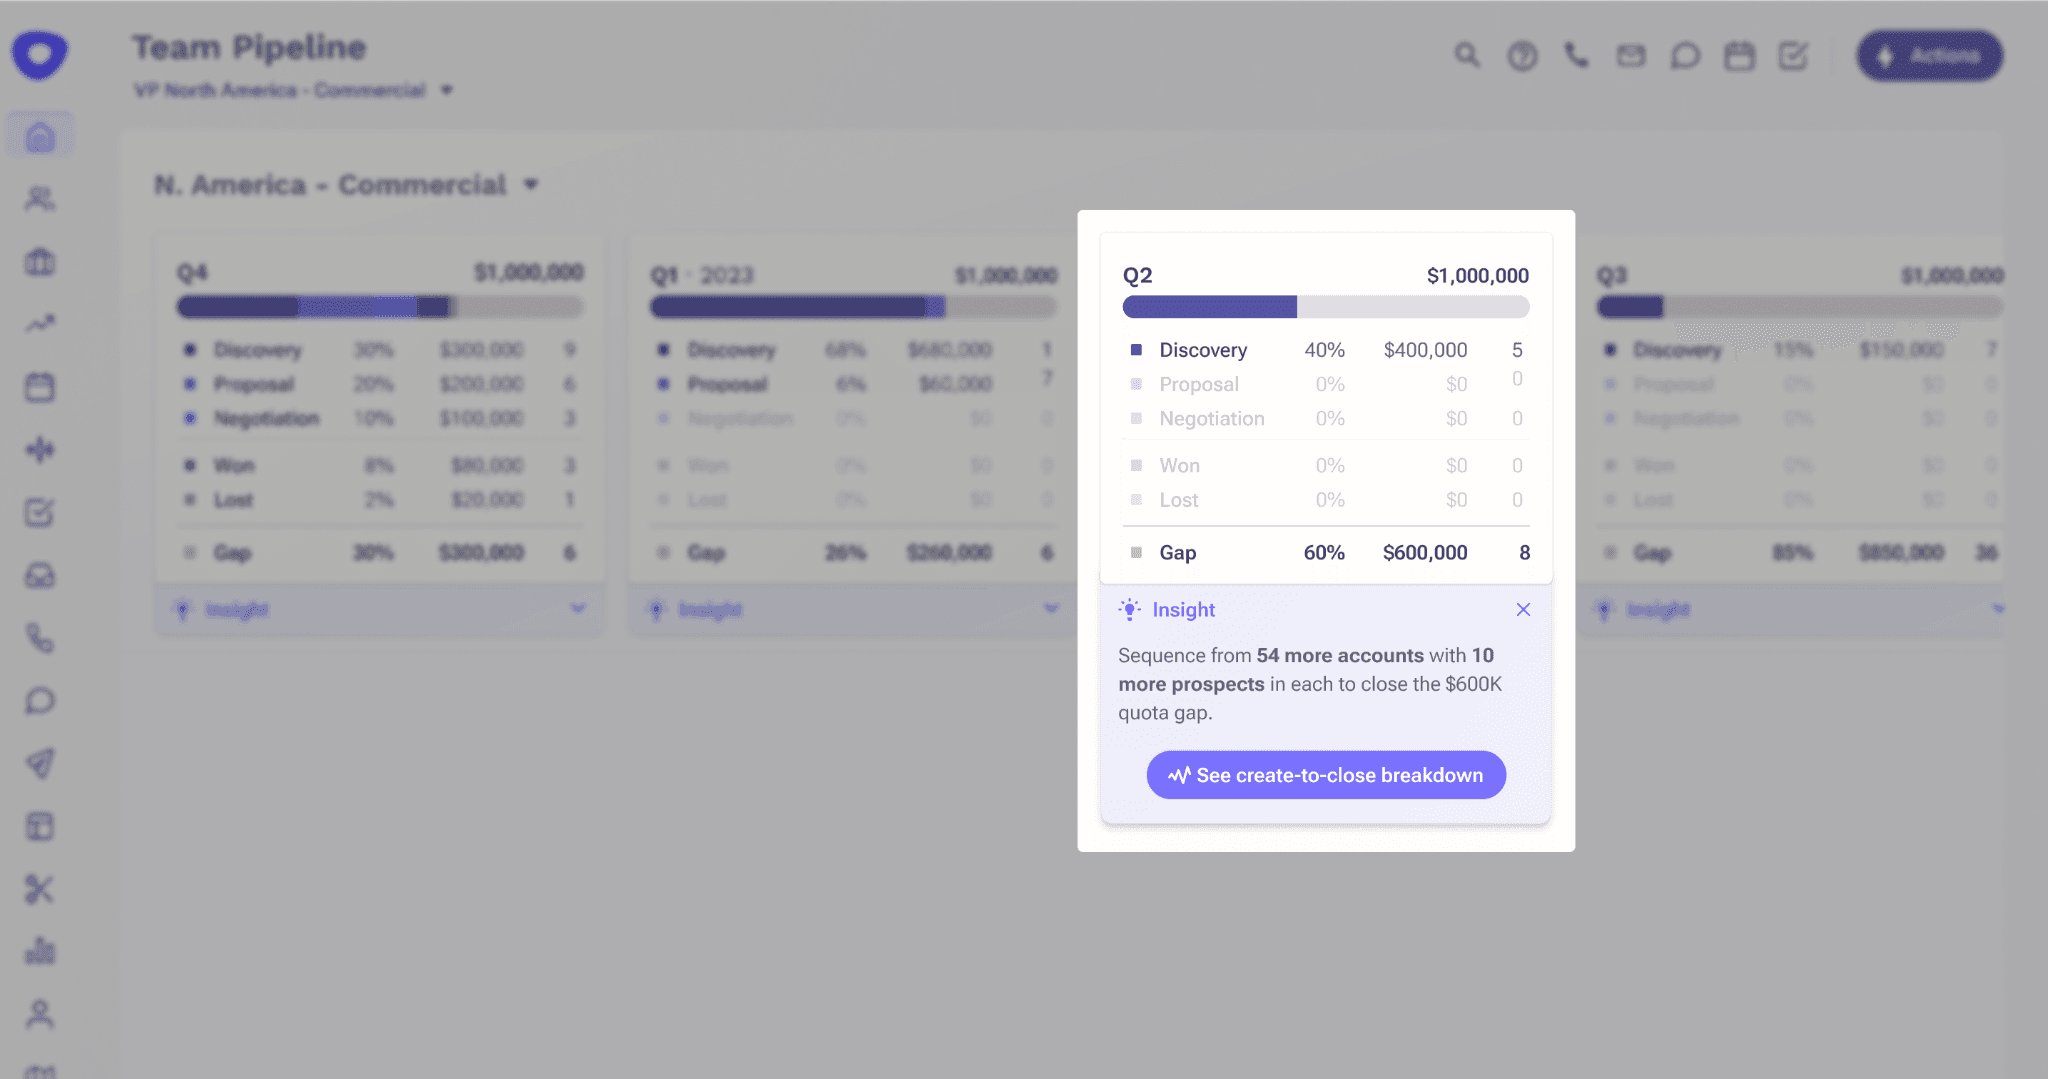2048x1079 pixels.
Task: Open the tasks checkbox icon in the sidebar
Action: pos(39,512)
